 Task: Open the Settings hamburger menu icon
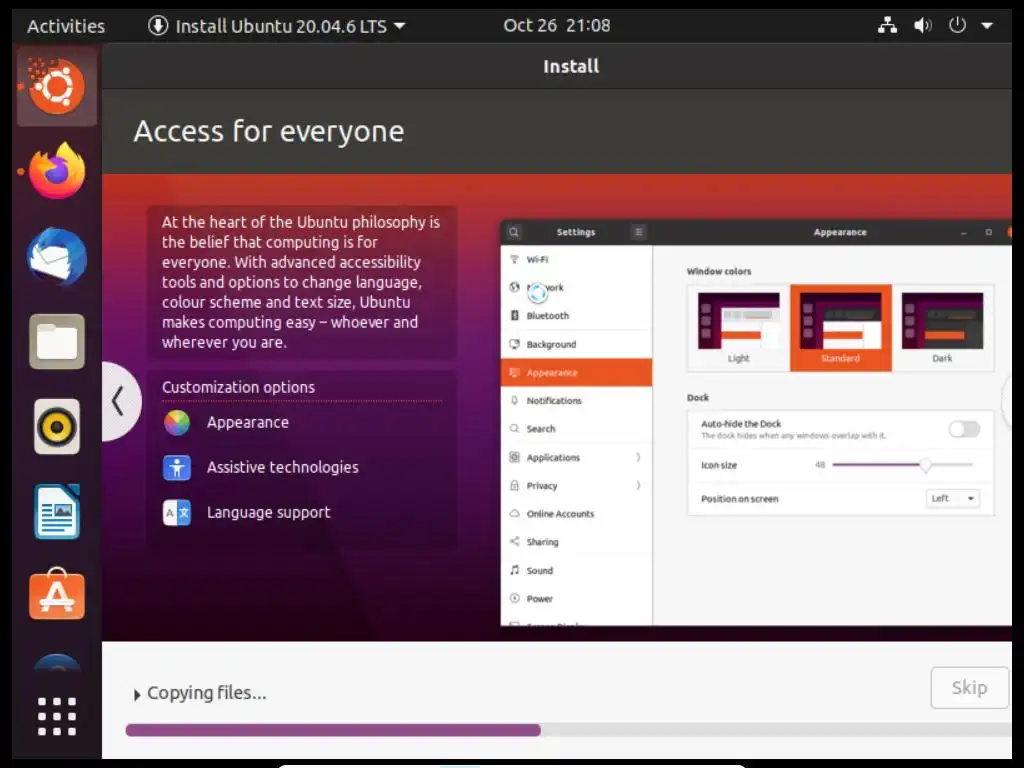point(639,232)
